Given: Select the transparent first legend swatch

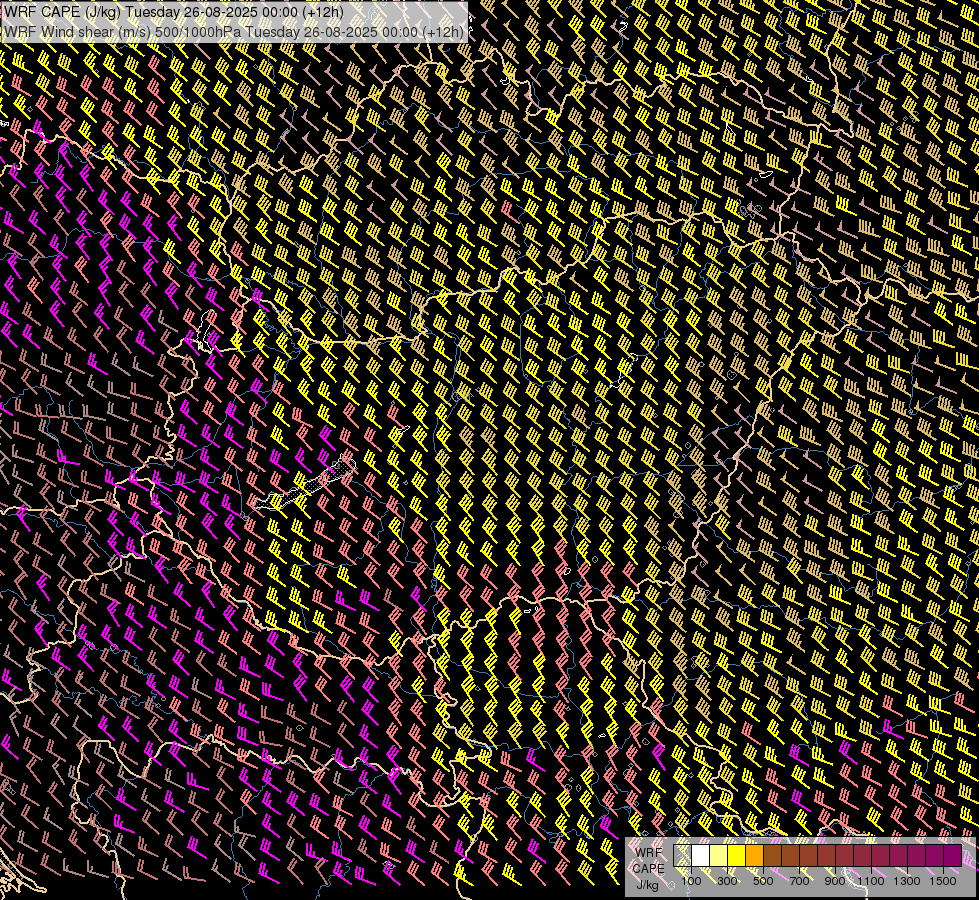Looking at the screenshot, I should [682, 856].
